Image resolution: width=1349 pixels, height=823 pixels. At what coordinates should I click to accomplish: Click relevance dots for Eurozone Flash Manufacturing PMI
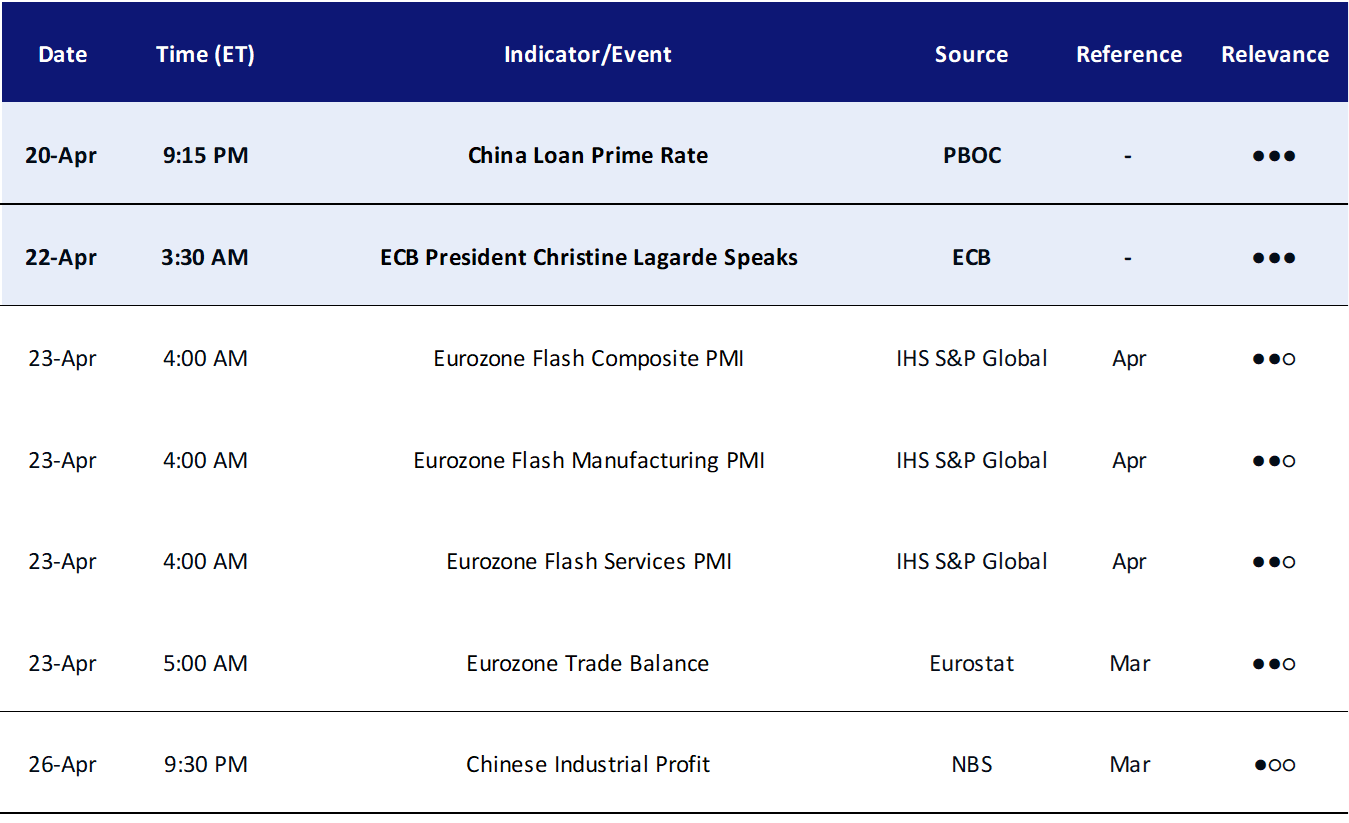[x=1274, y=461]
